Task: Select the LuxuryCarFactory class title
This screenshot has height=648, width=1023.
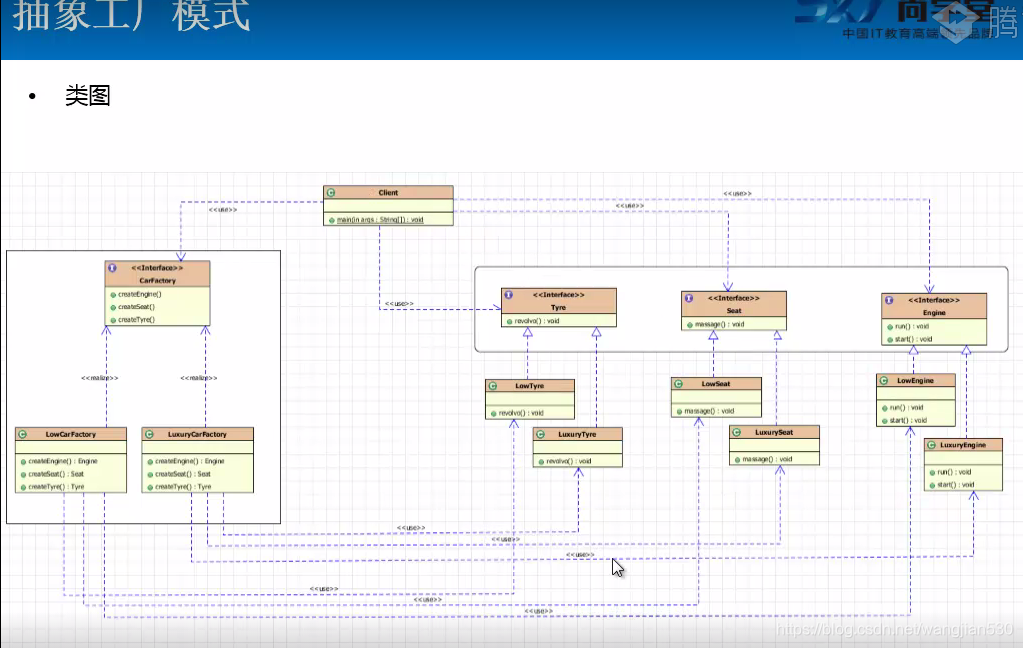Action: tap(197, 434)
